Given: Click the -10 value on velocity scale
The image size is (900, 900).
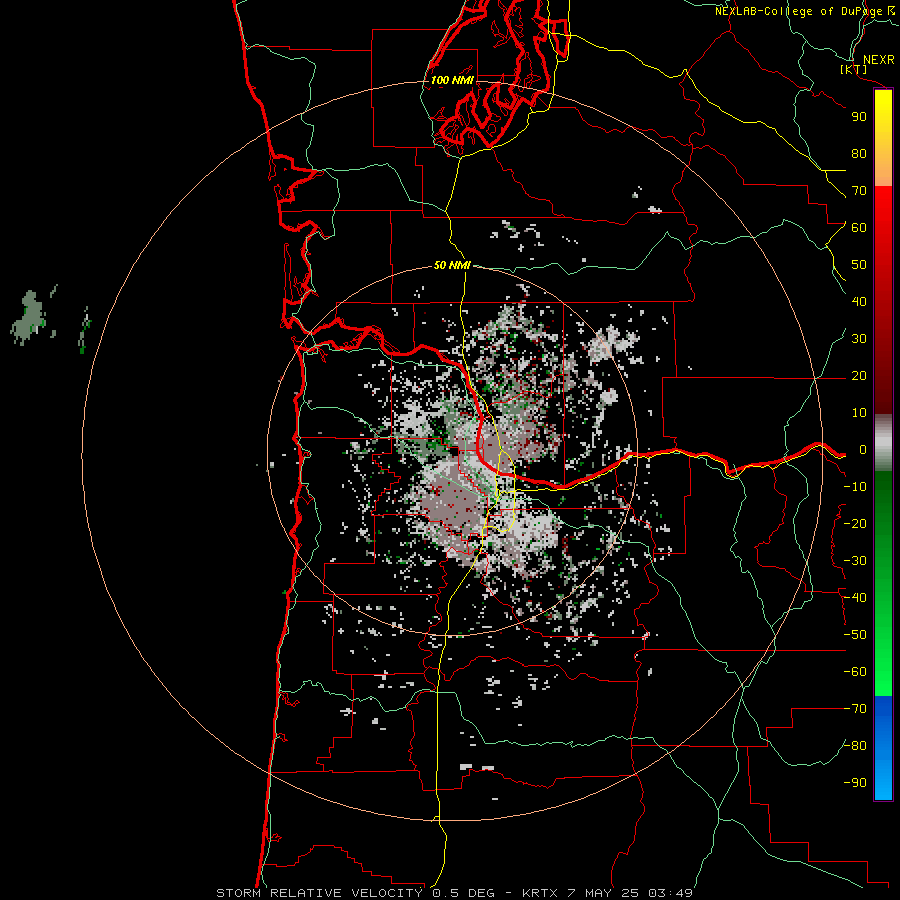Looking at the screenshot, I should pos(855,487).
